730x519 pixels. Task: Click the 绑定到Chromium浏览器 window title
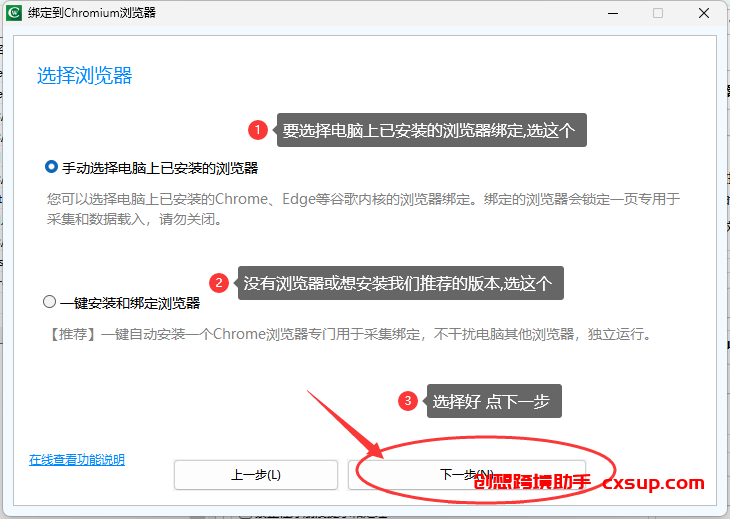92,13
